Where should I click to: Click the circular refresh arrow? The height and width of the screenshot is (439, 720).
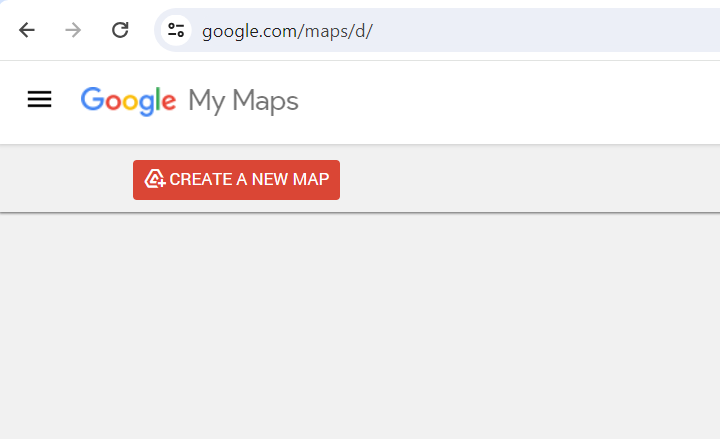pyautogui.click(x=120, y=30)
